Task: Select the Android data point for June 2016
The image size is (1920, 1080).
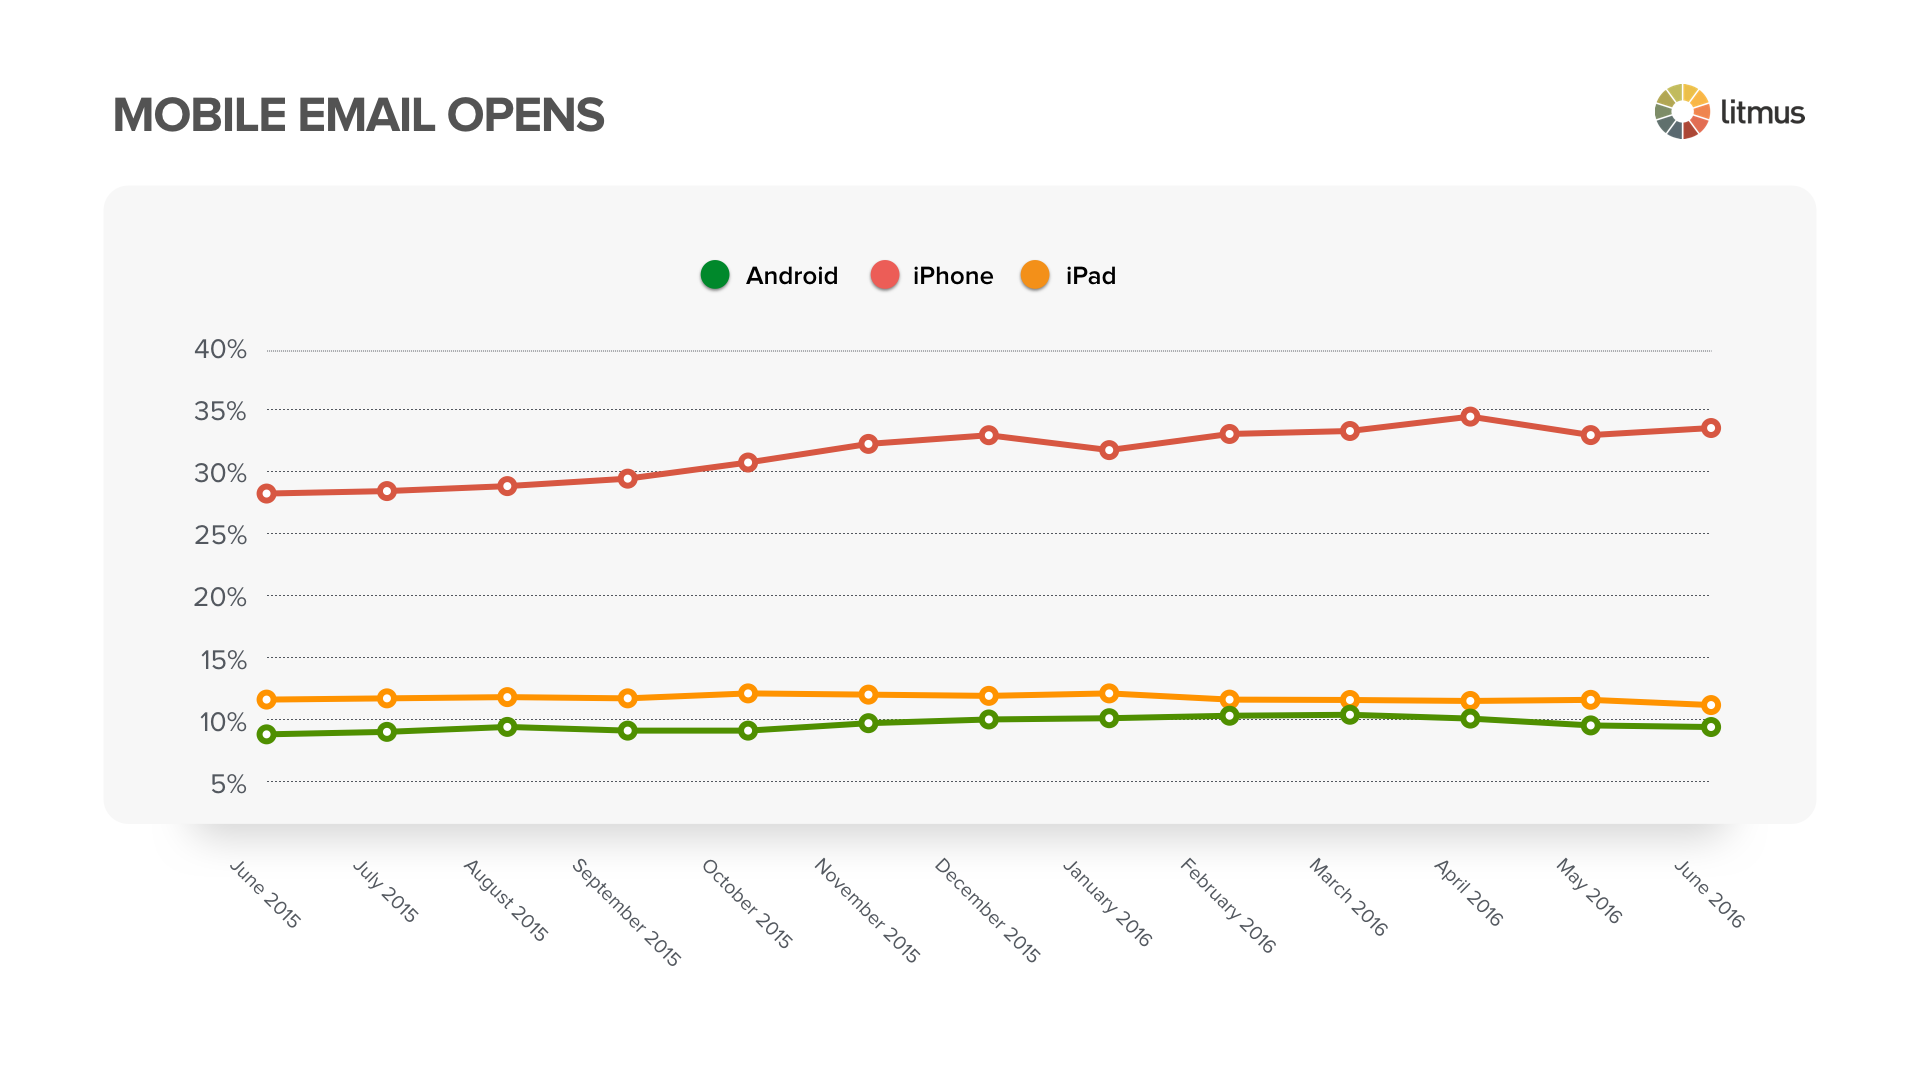Action: [1711, 727]
